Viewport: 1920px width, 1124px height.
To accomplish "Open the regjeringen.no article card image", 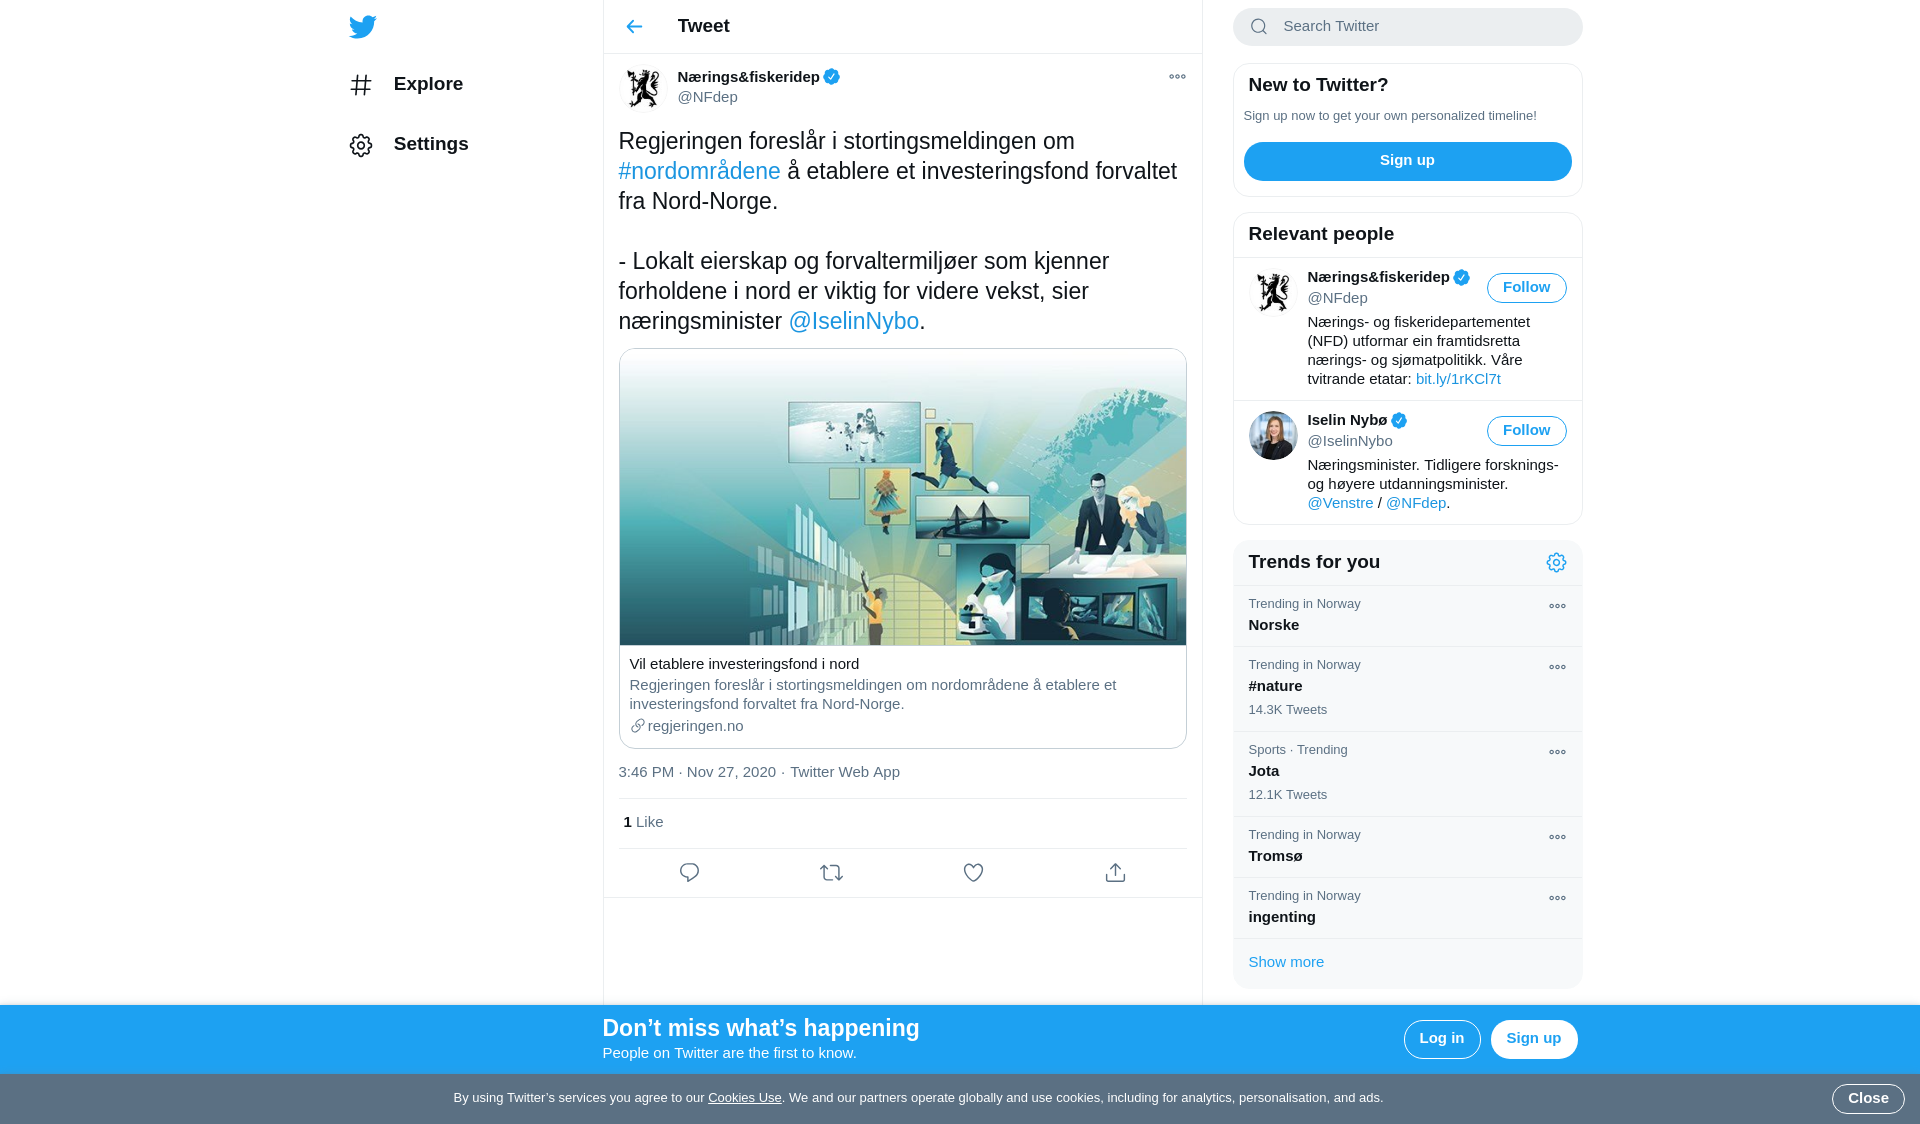I will pos(902,497).
